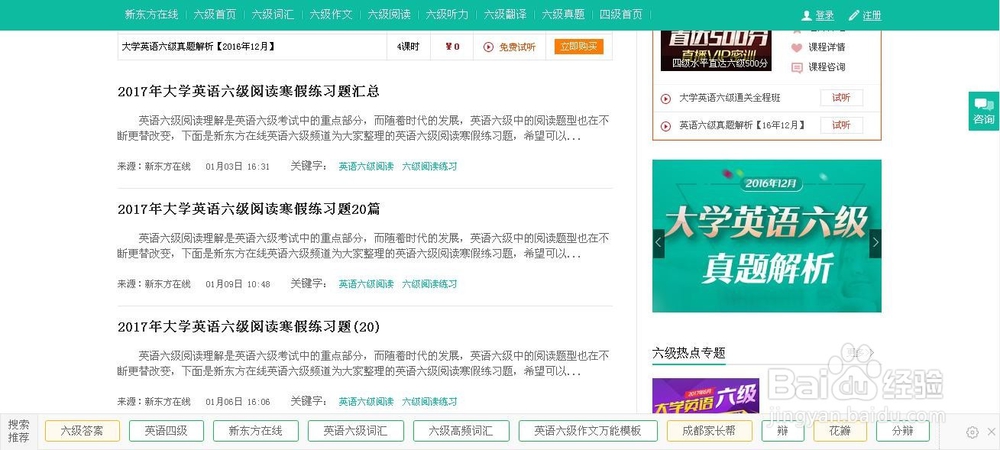
Task: Open 六级作文 navigation tab
Action: pyautogui.click(x=331, y=15)
